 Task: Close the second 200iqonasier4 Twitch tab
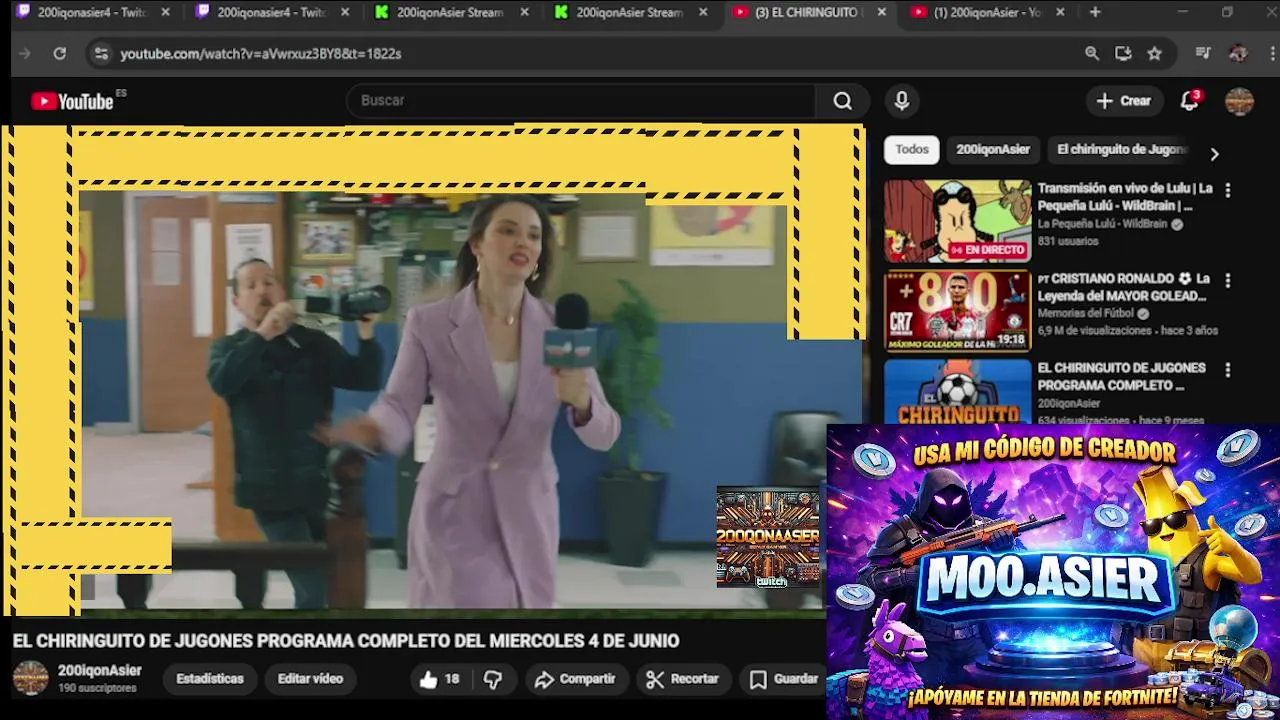[345, 12]
